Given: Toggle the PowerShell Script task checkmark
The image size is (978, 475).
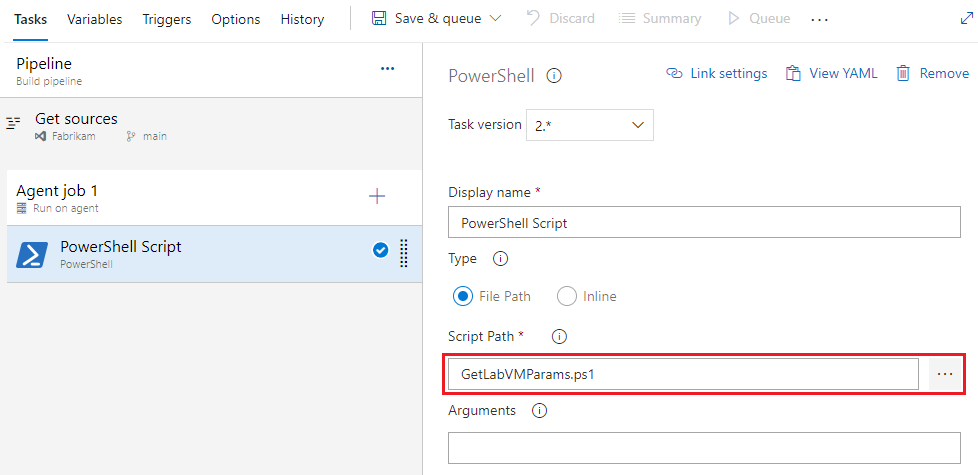Looking at the screenshot, I should pos(380,250).
